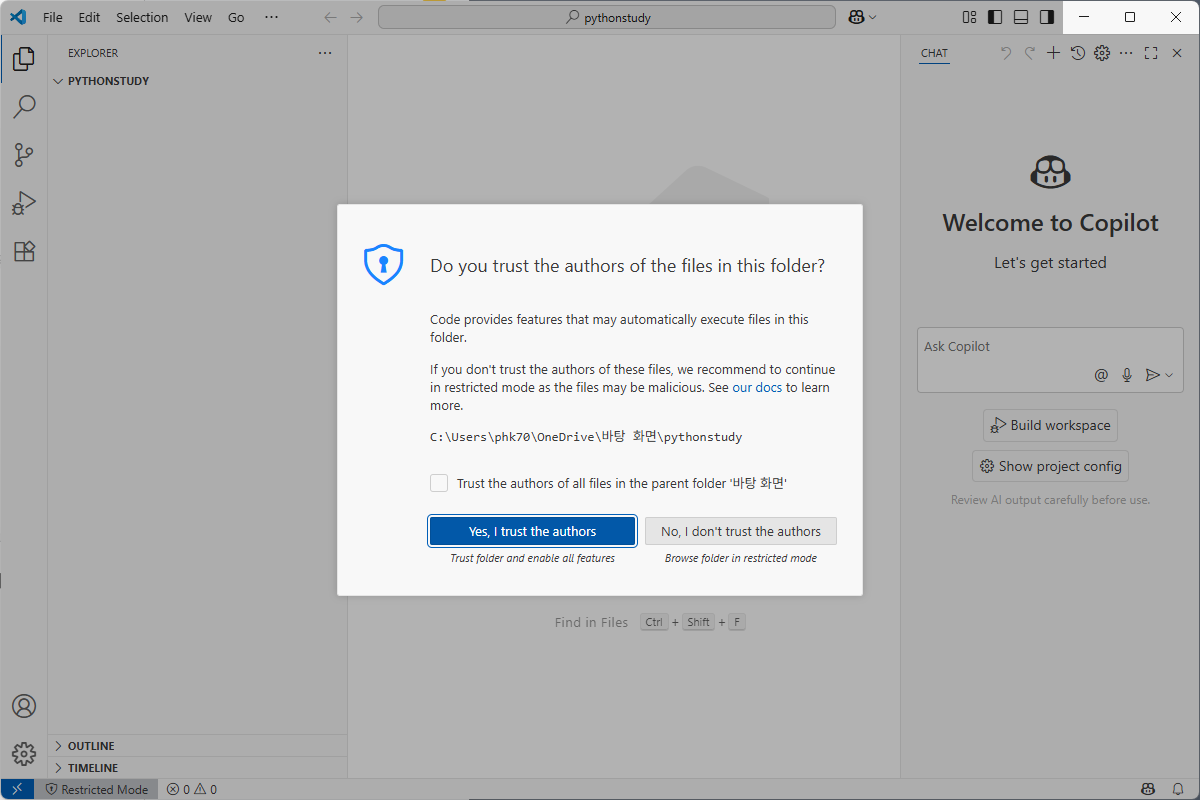Viewport: 1200px width, 800px height.
Task: Open the send button dropdown arrow
Action: (x=1169, y=376)
